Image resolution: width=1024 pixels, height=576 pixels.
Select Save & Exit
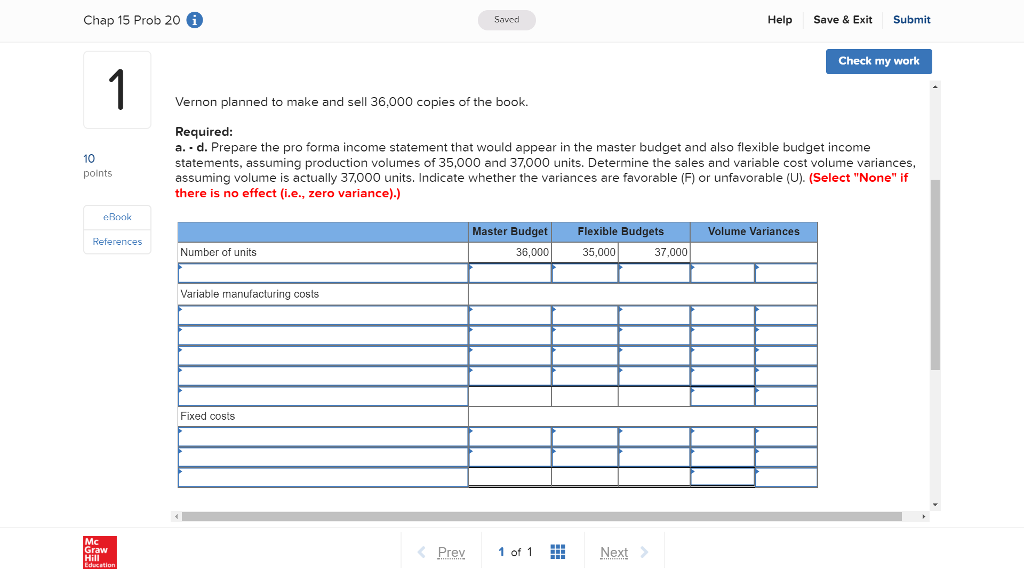tap(842, 19)
